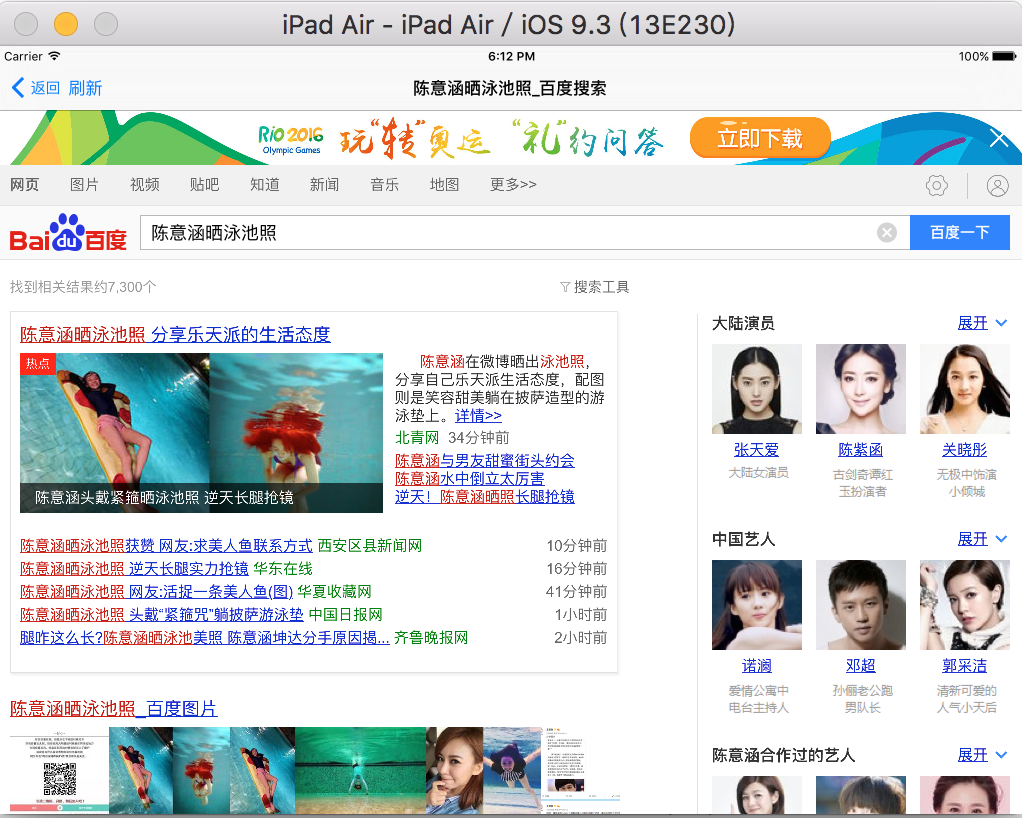Click the 诺澜 name link

click(x=757, y=665)
